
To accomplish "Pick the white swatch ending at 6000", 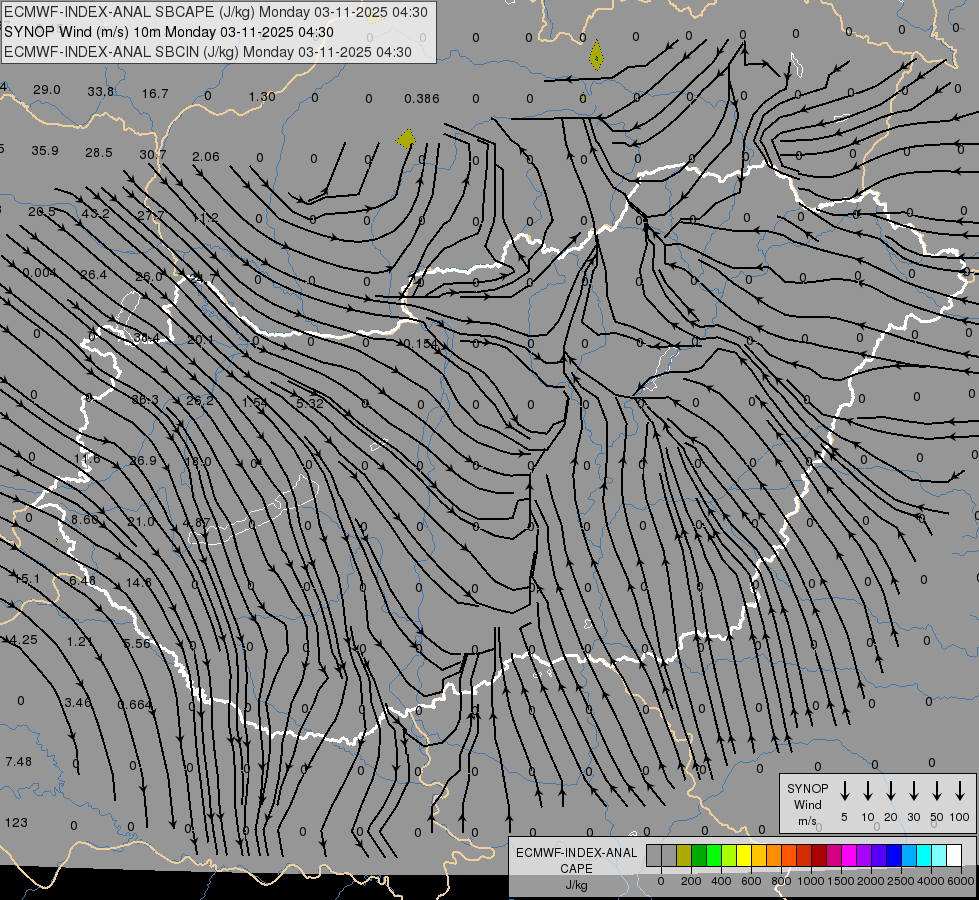I will tap(953, 855).
